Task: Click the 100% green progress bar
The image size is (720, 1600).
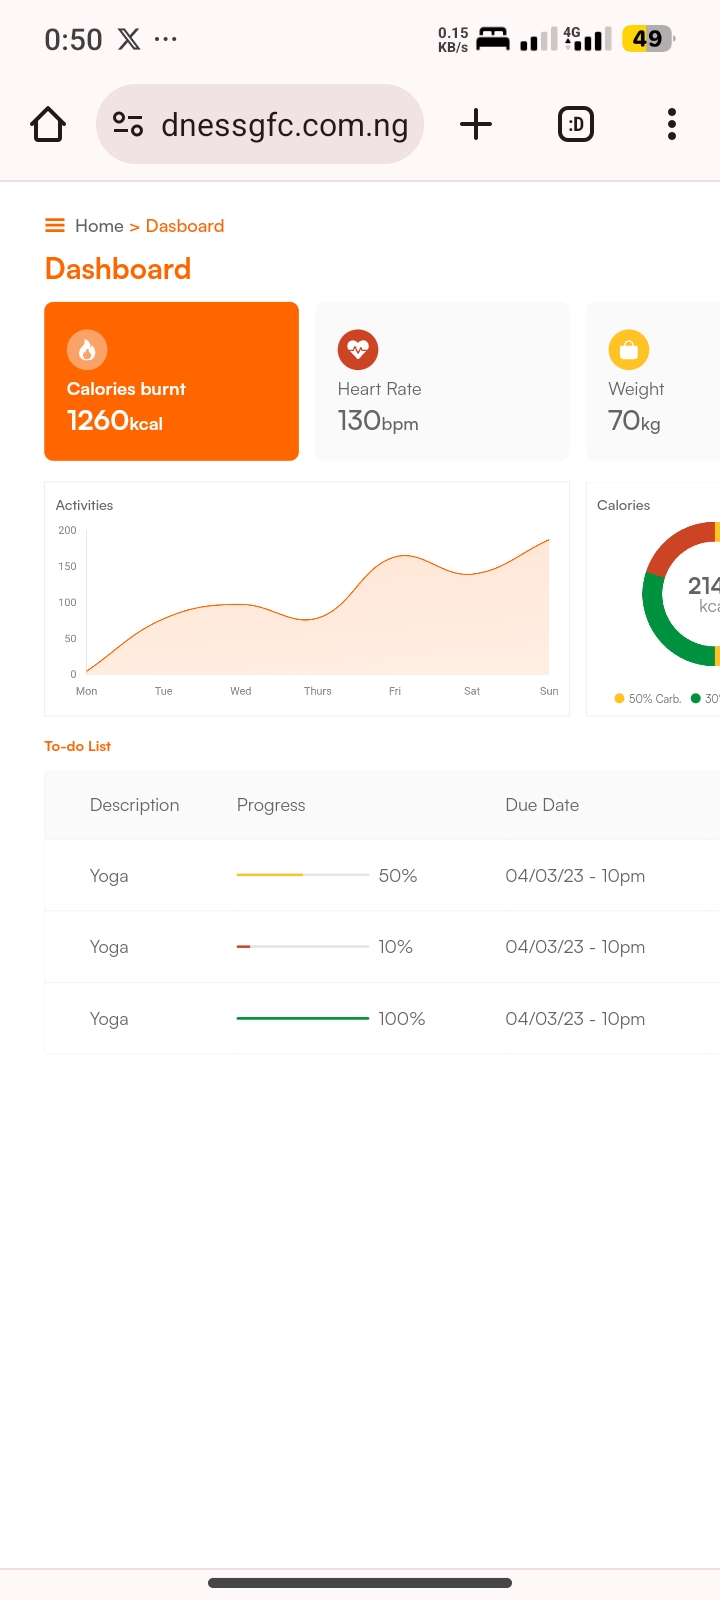Action: [302, 1018]
